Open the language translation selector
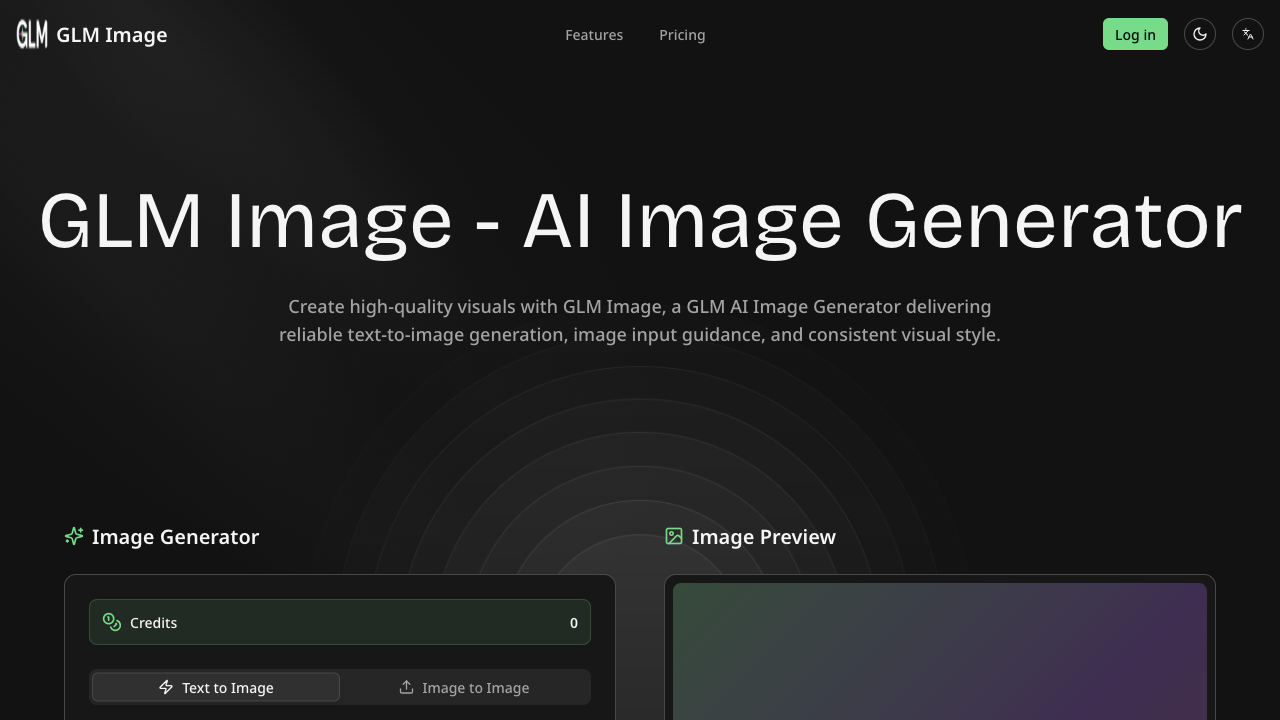This screenshot has height=720, width=1280. (1248, 34)
